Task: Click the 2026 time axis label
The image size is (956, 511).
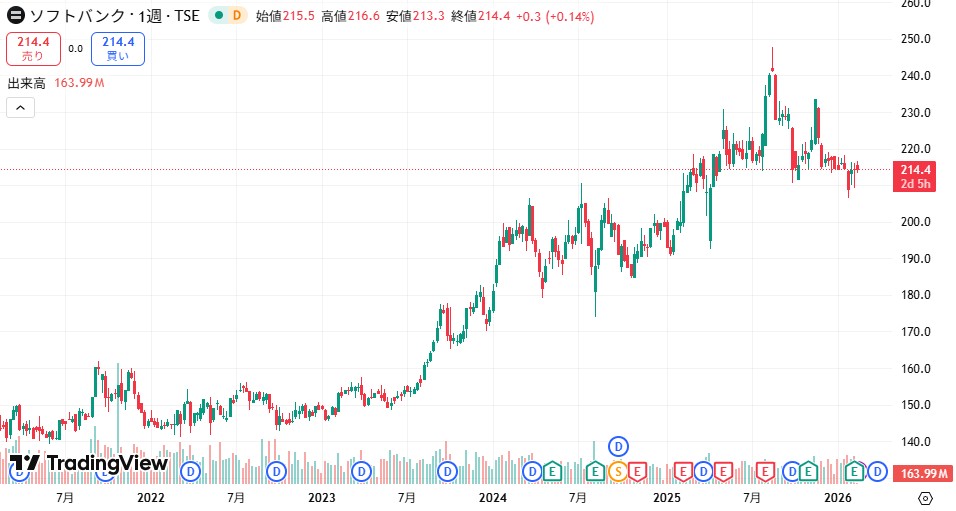Action: click(x=838, y=498)
